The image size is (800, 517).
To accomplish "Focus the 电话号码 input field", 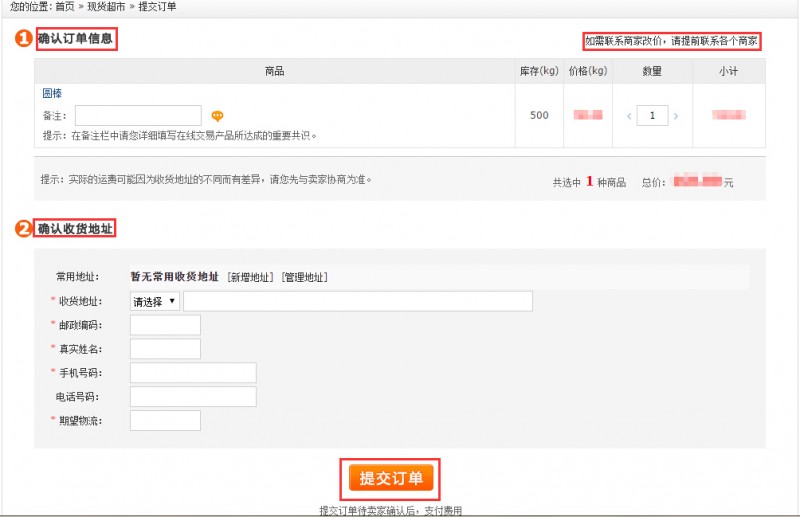I will click(193, 397).
